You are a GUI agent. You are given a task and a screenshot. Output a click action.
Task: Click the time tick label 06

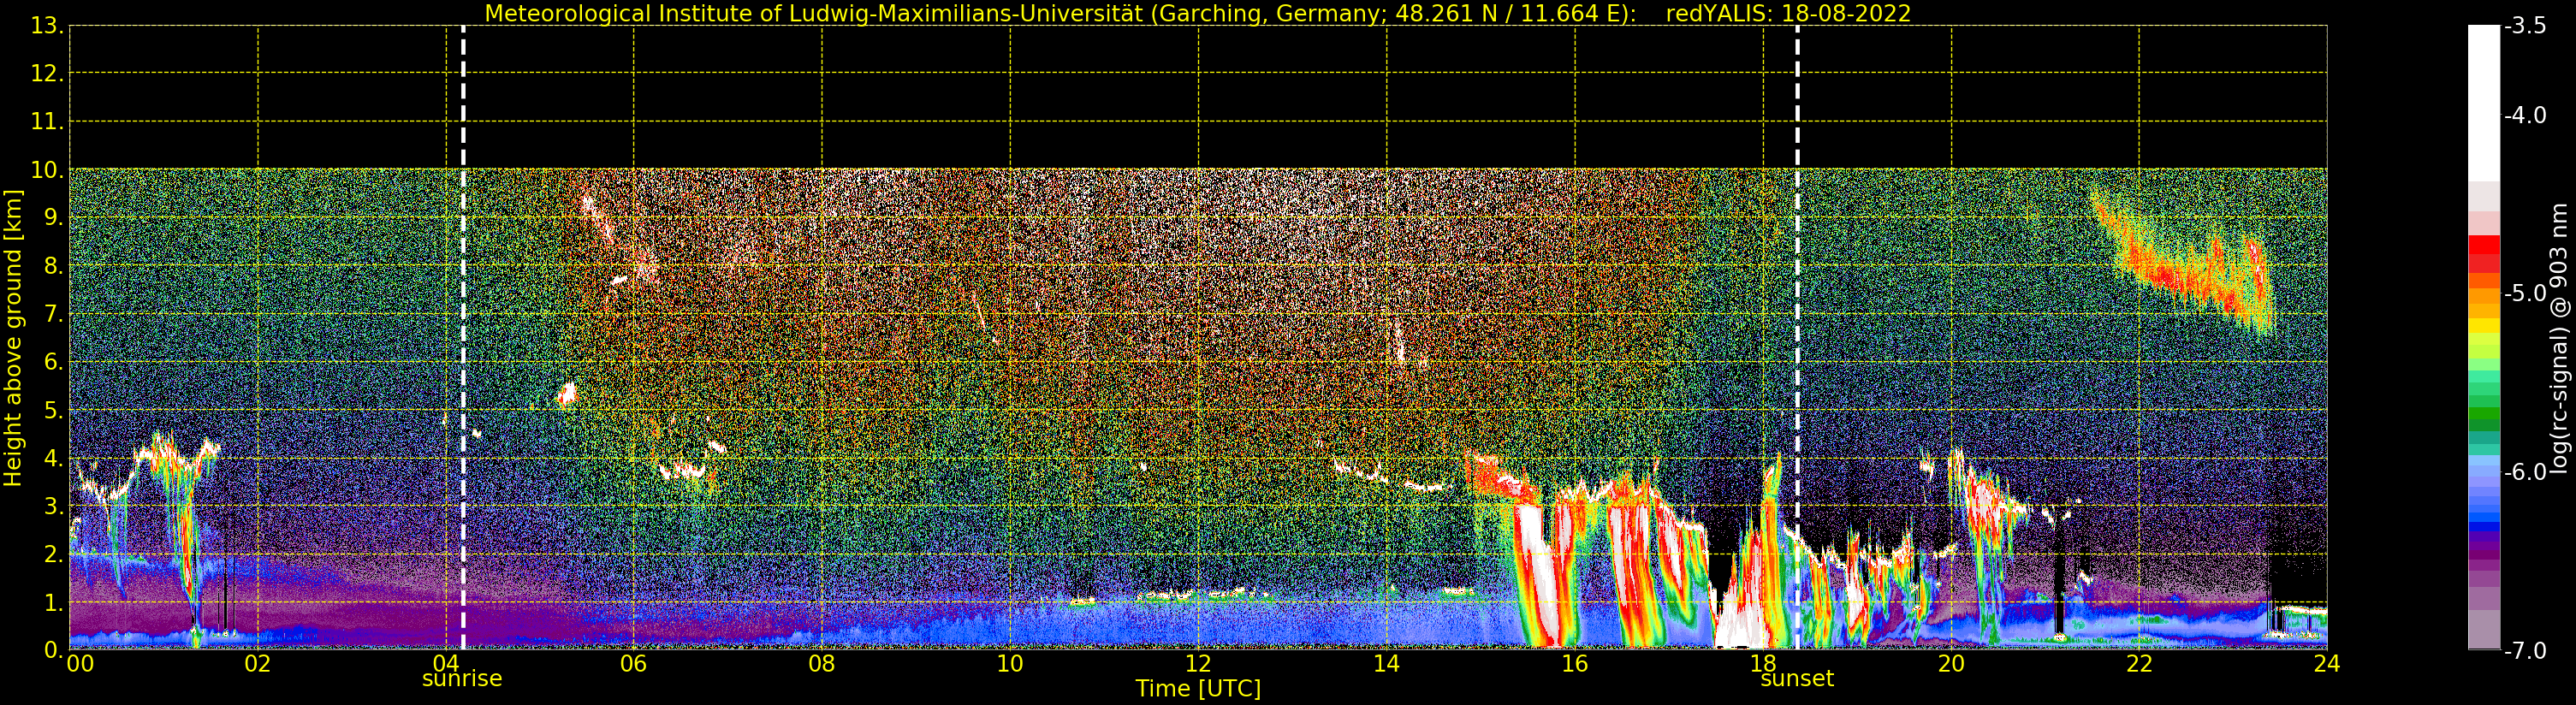pyautogui.click(x=634, y=663)
